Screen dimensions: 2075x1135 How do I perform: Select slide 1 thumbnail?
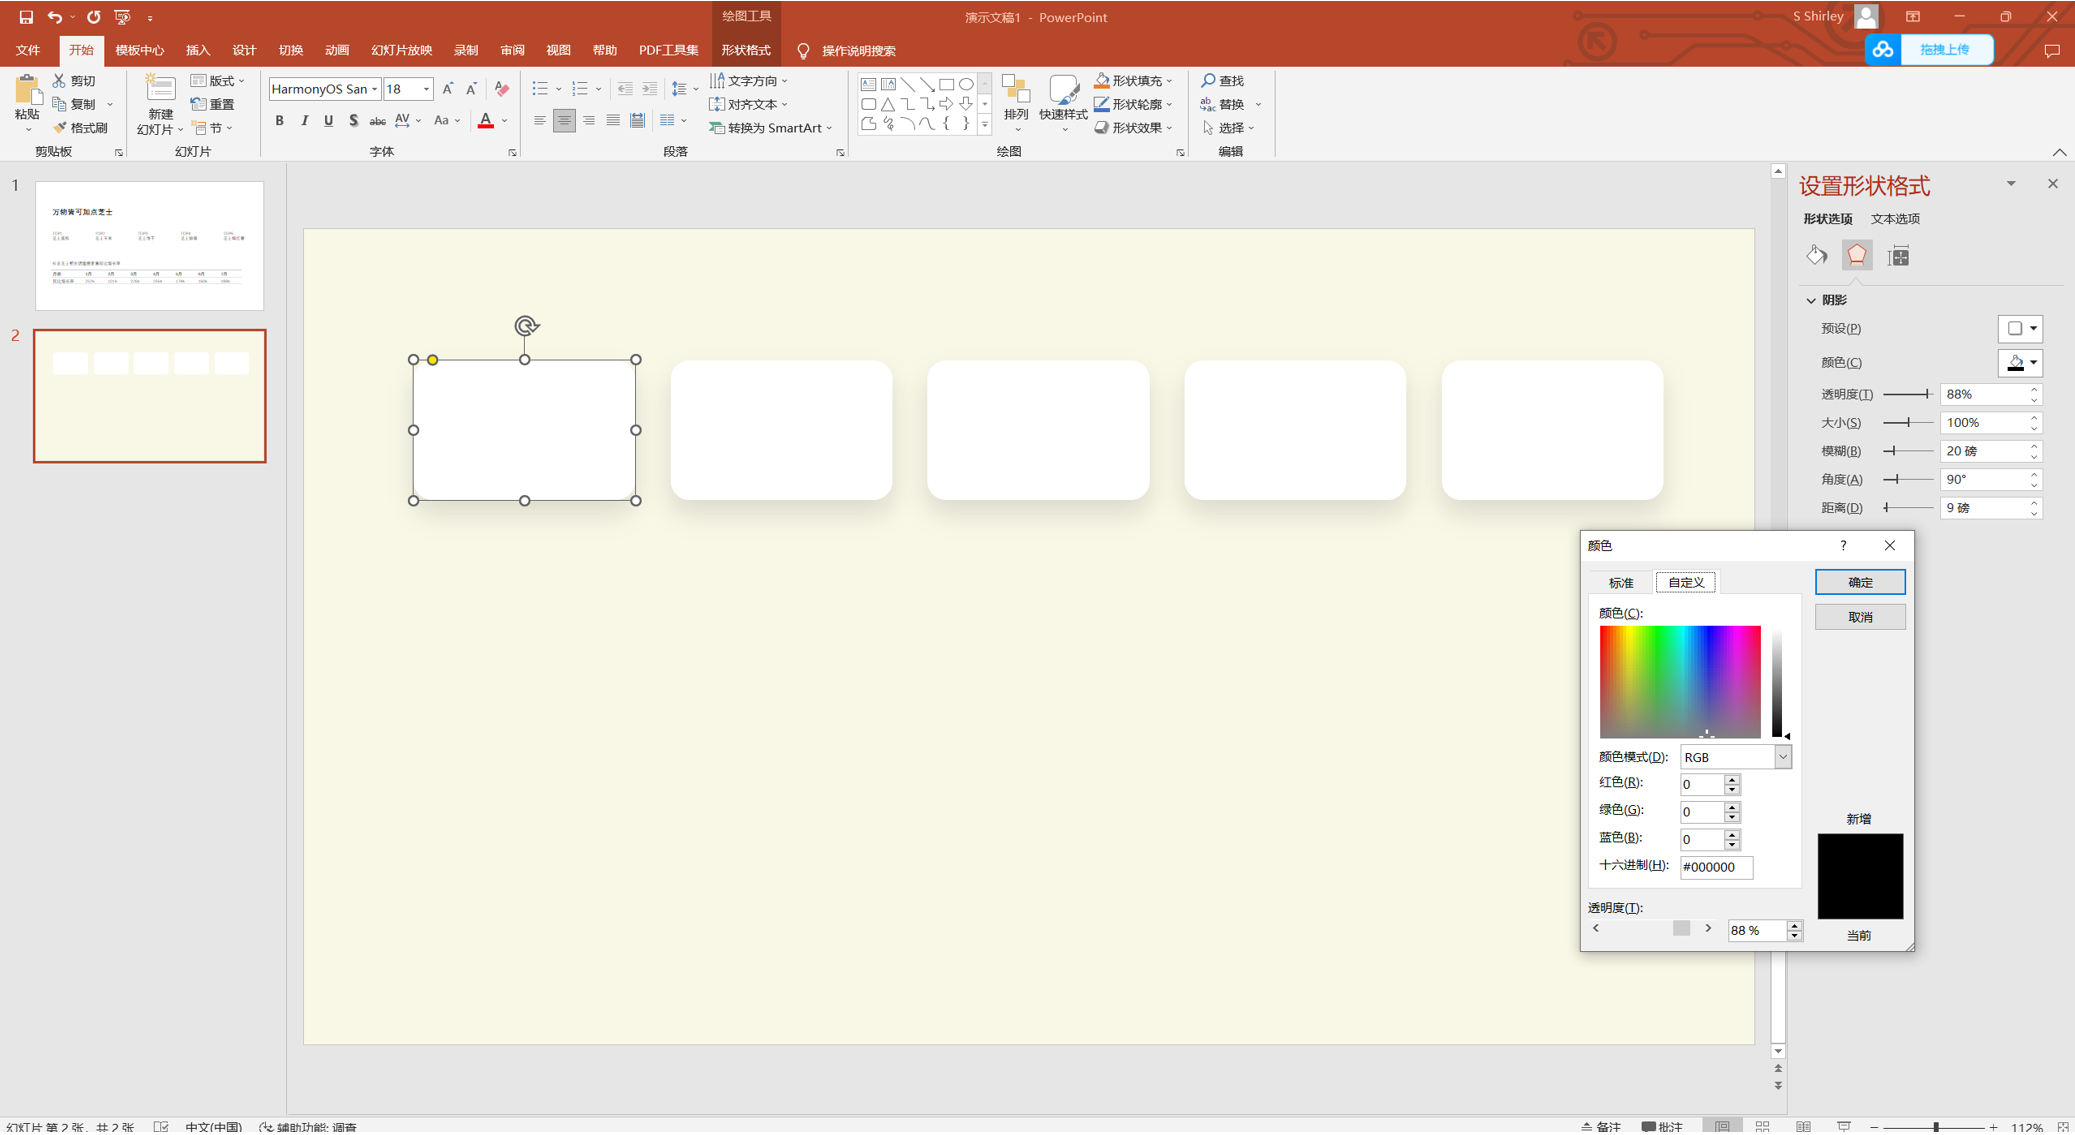(150, 245)
